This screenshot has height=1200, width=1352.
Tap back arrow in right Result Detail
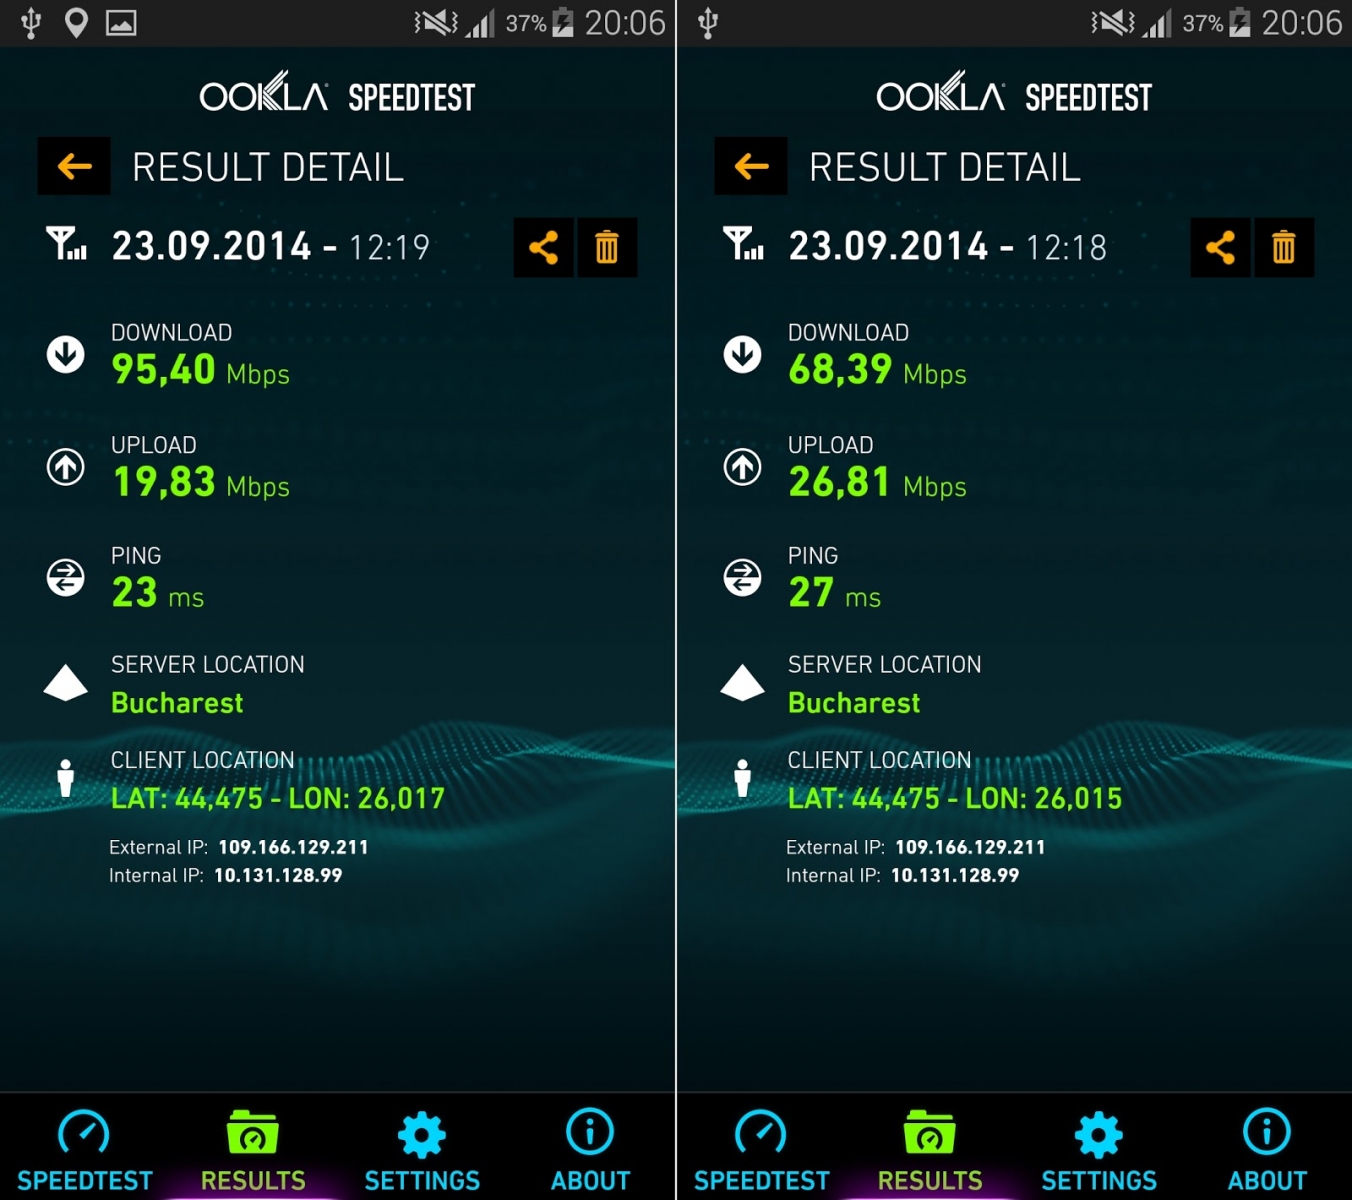751,166
